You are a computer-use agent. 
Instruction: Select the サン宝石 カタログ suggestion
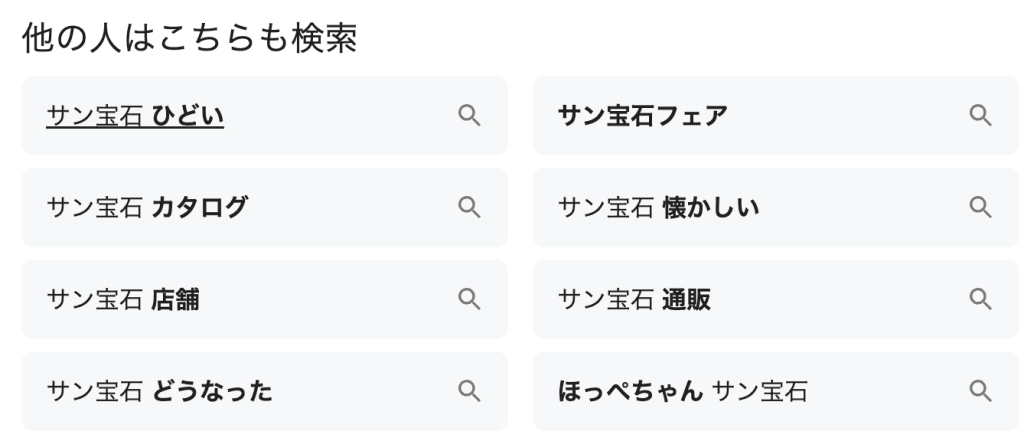147,208
